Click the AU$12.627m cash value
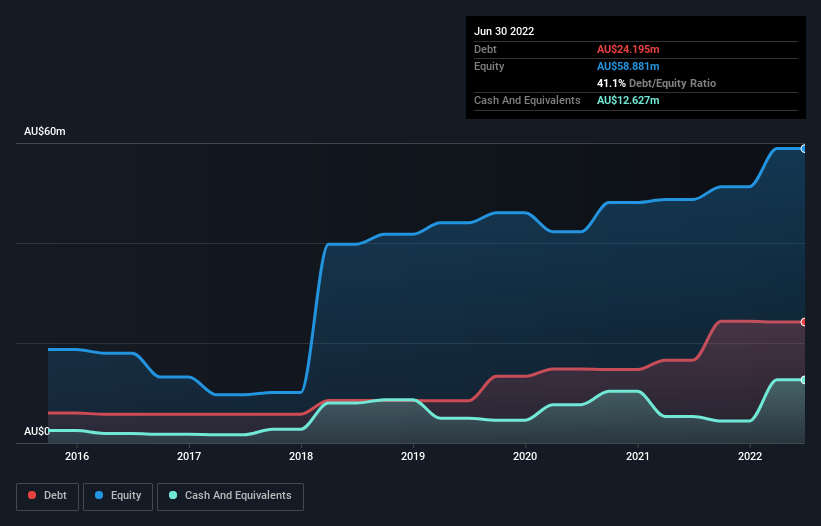The image size is (821, 526). [x=628, y=100]
